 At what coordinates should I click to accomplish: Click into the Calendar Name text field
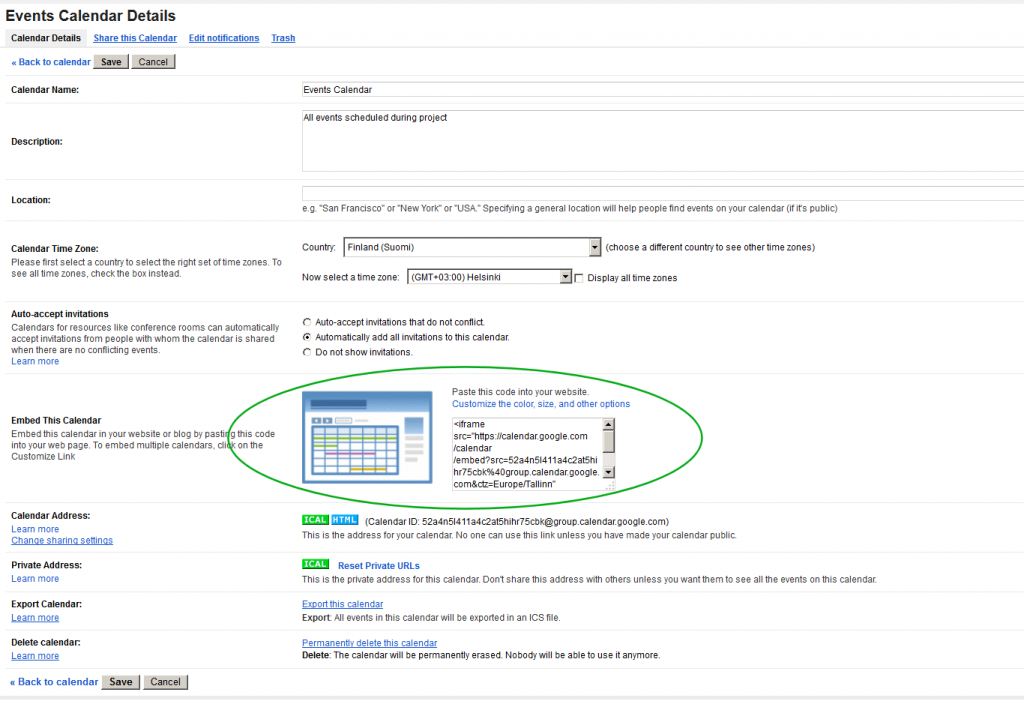click(x=660, y=89)
